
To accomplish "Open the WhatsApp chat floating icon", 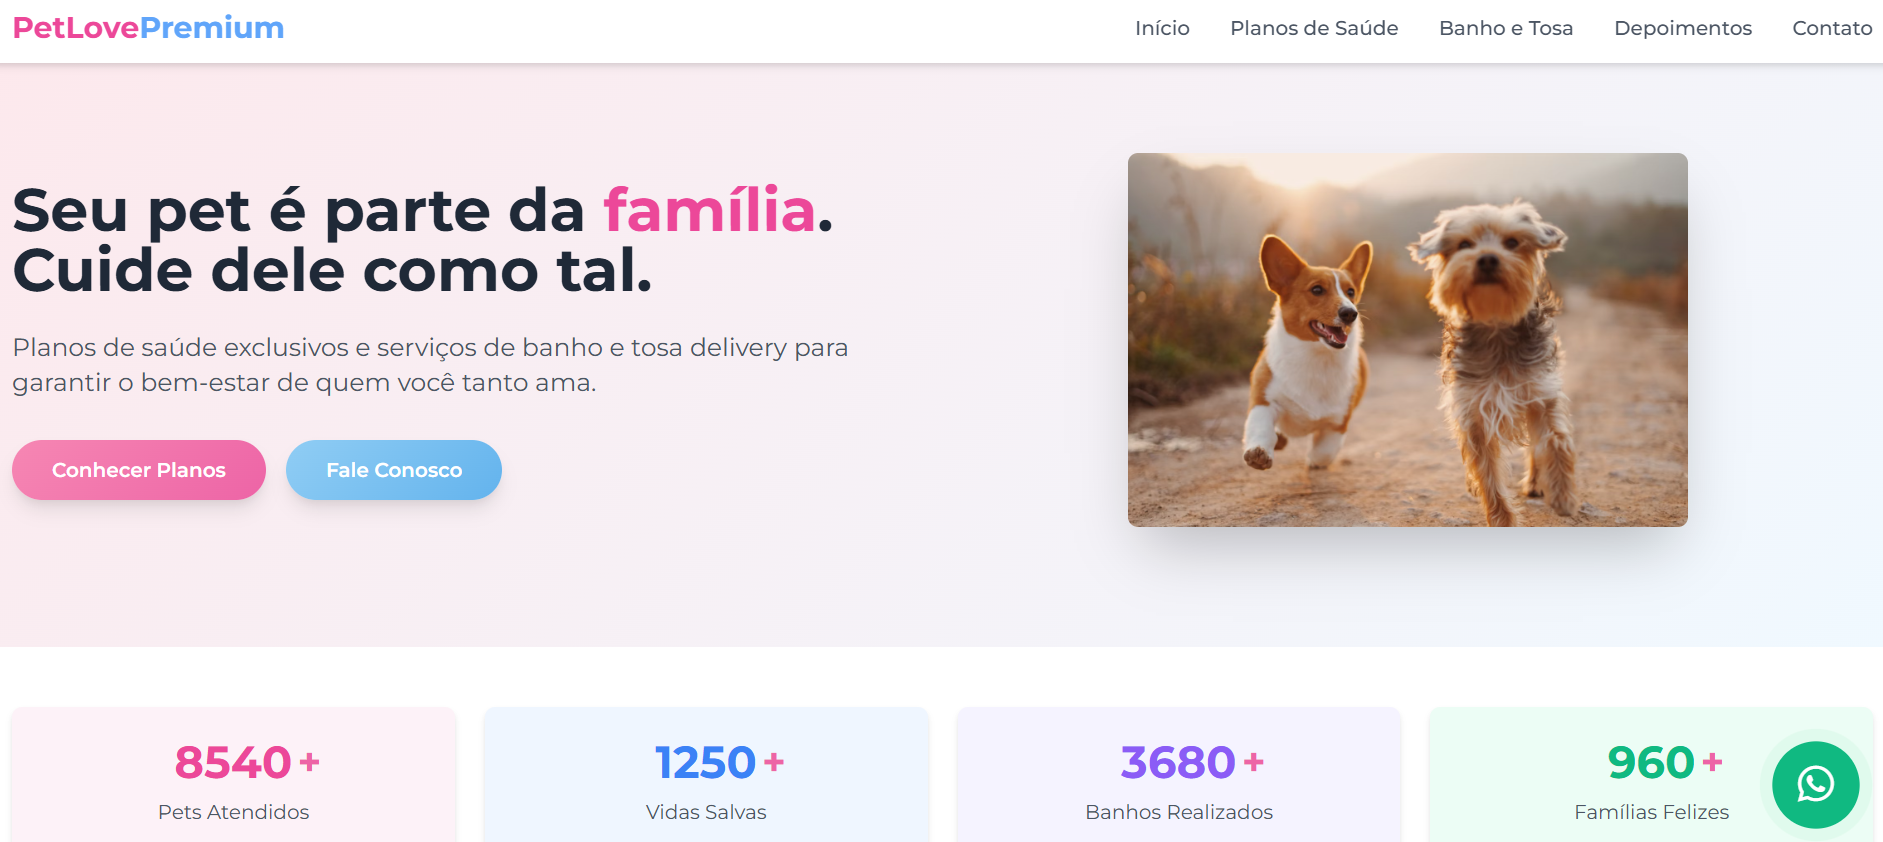I will [1815, 785].
